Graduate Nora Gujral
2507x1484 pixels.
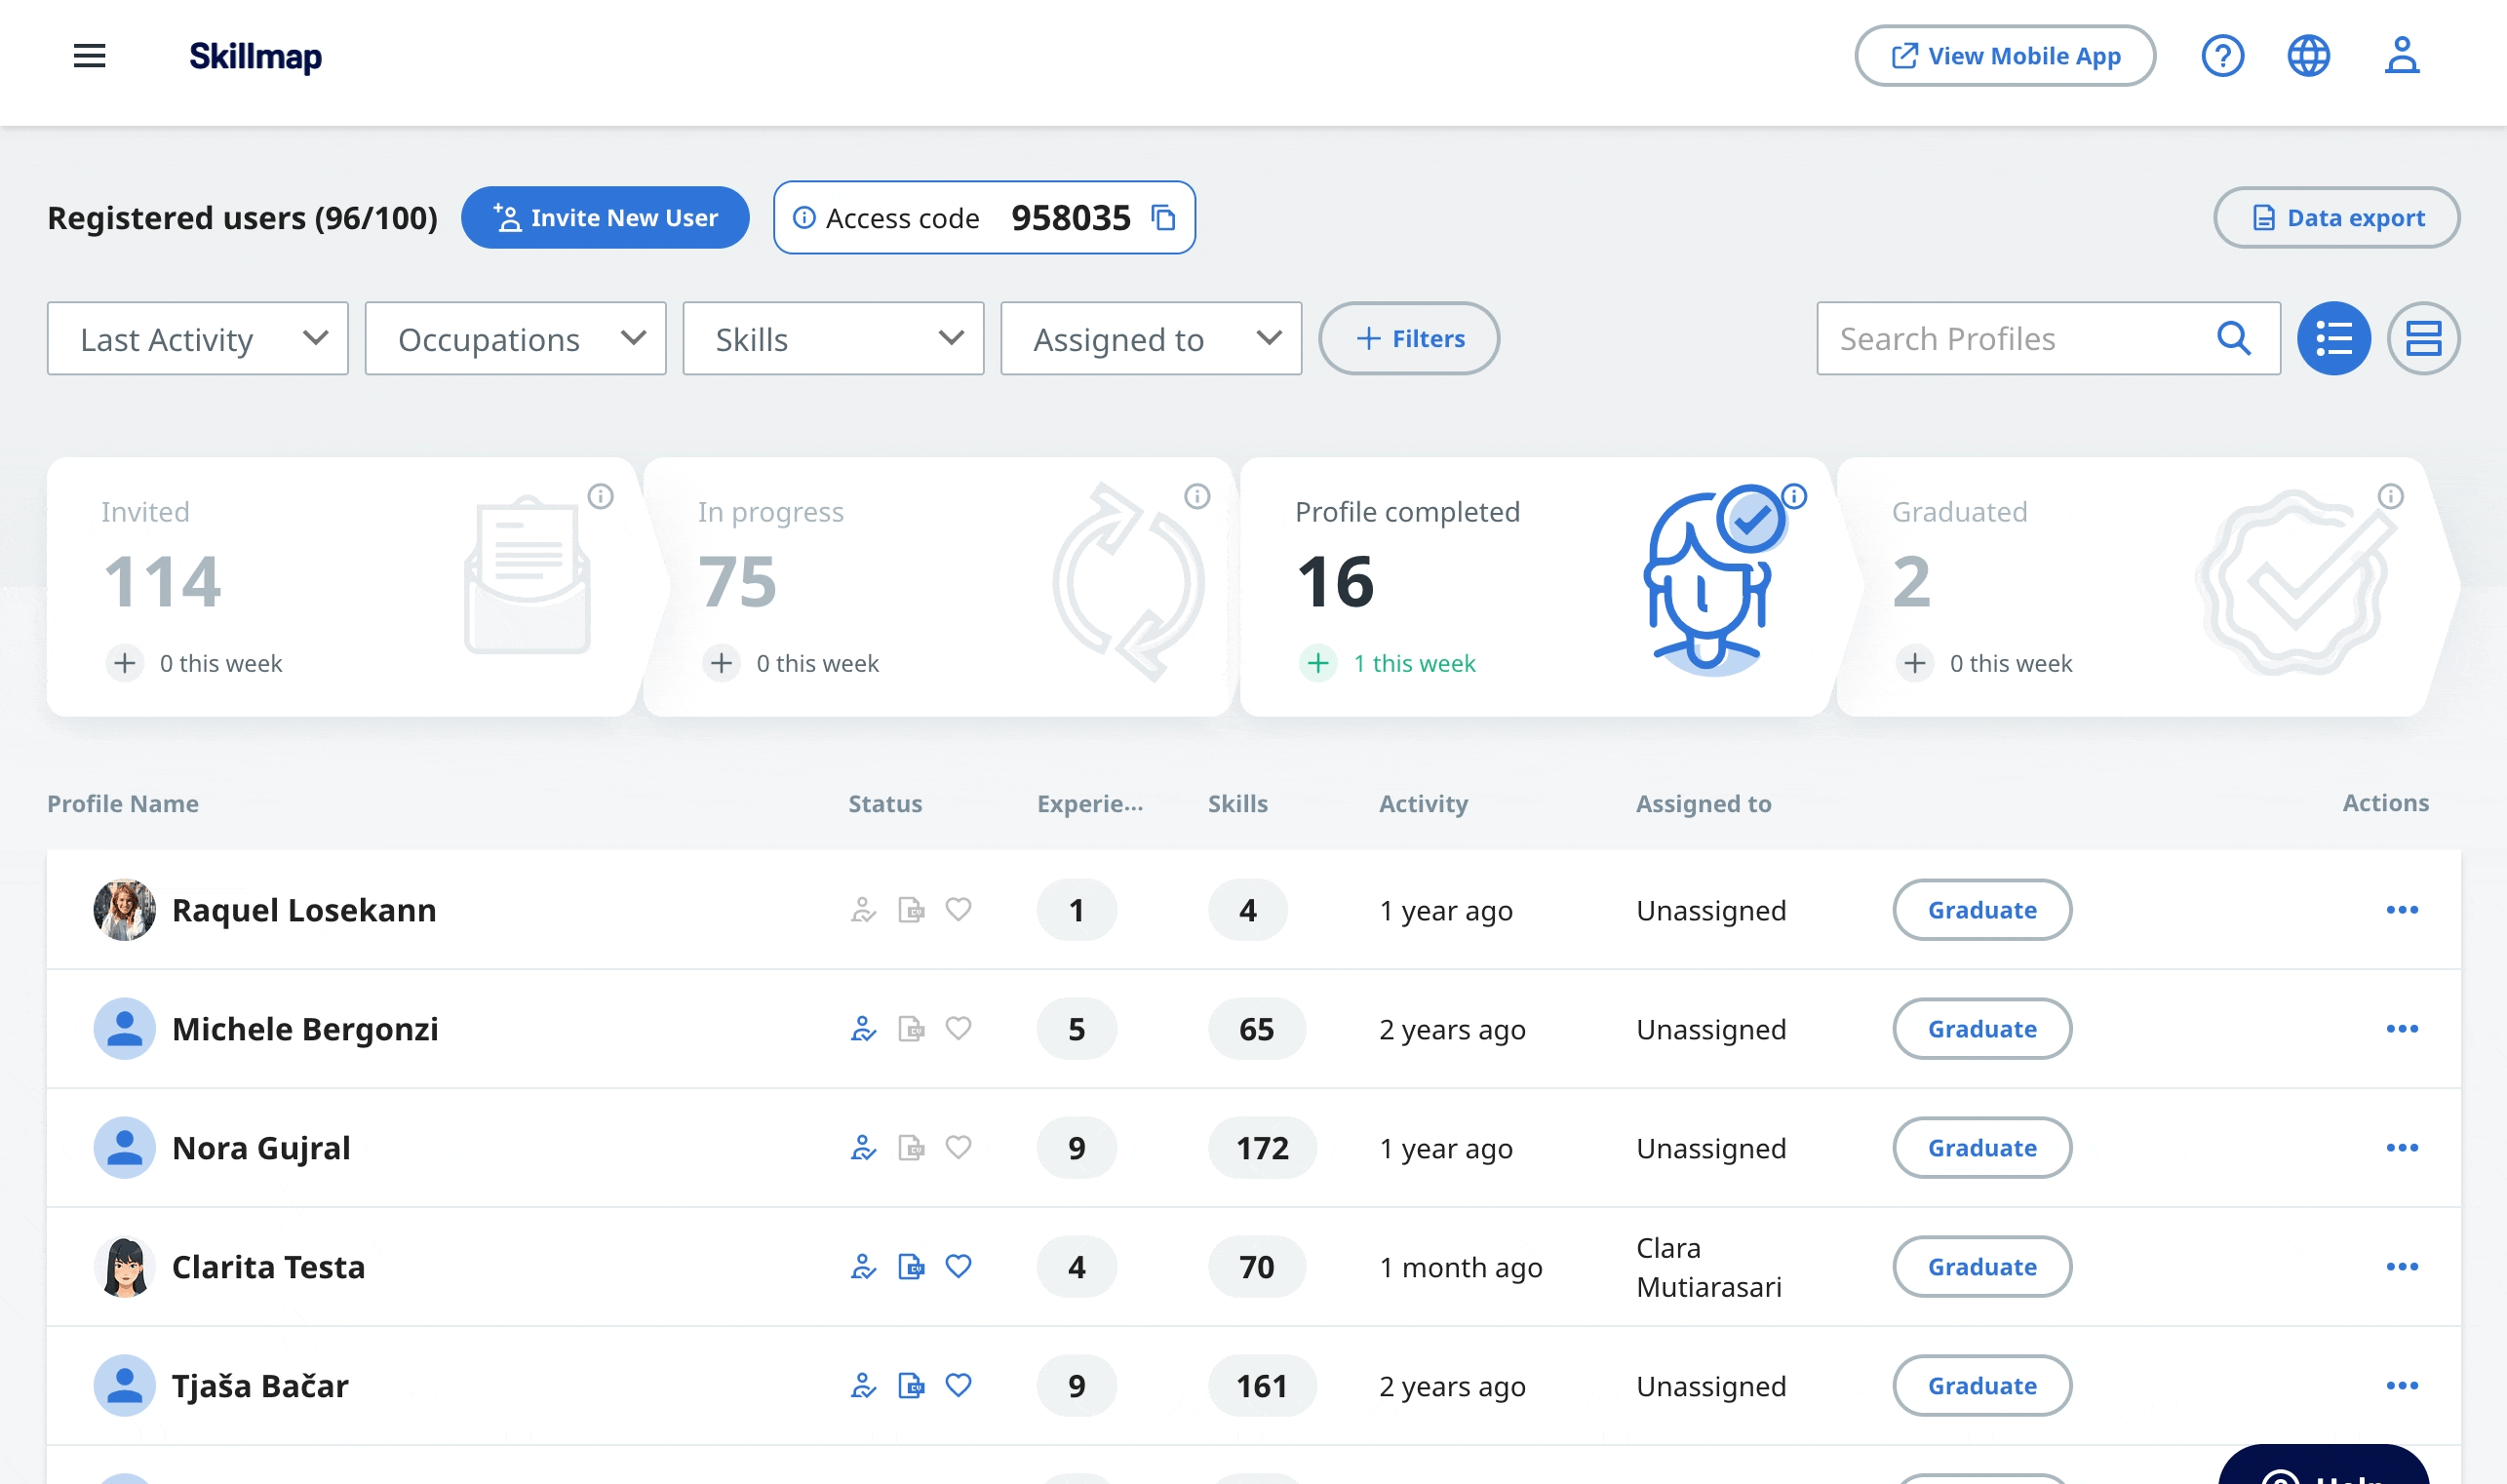pos(1982,1148)
